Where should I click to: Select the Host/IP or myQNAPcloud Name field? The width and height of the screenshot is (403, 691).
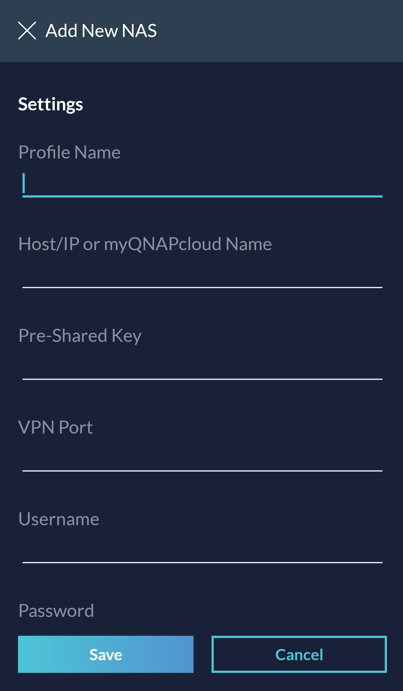point(202,275)
